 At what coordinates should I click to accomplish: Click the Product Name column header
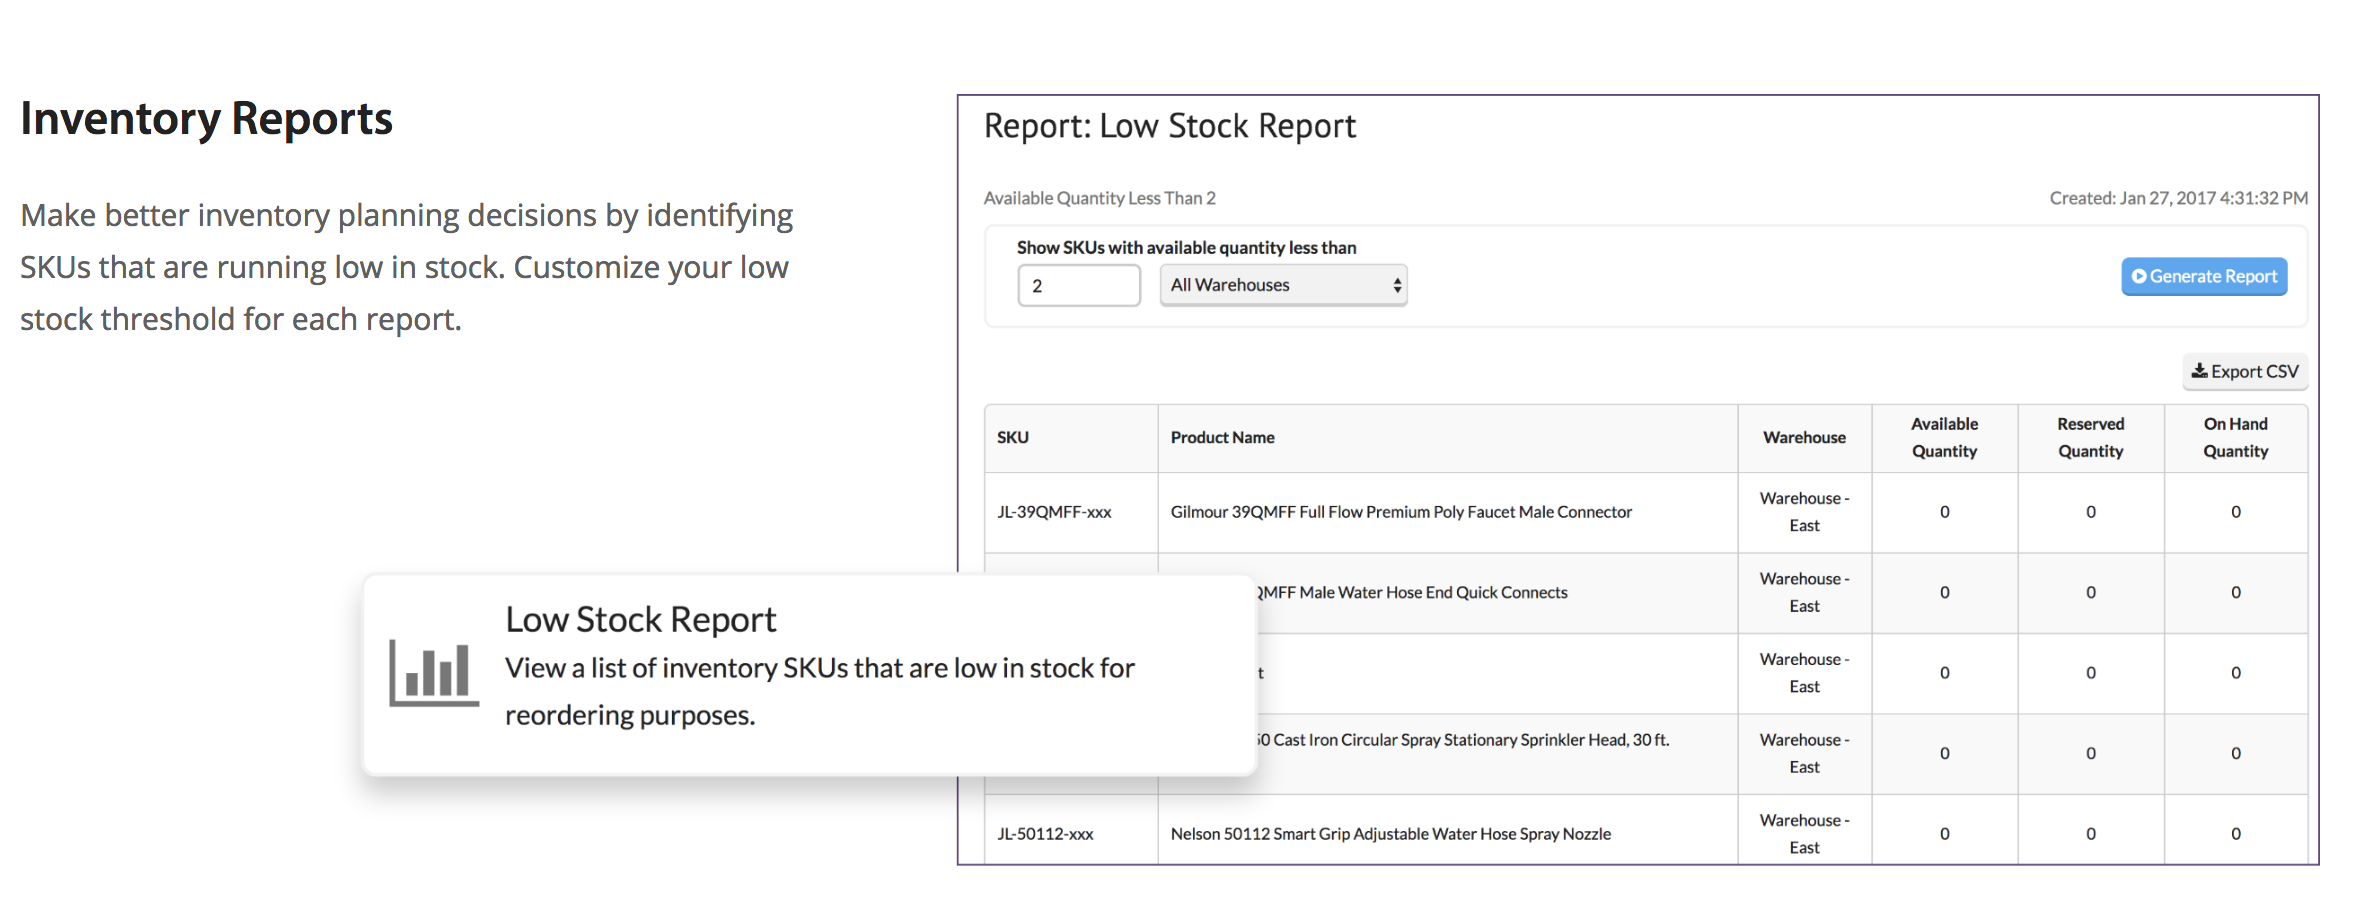tap(1222, 438)
